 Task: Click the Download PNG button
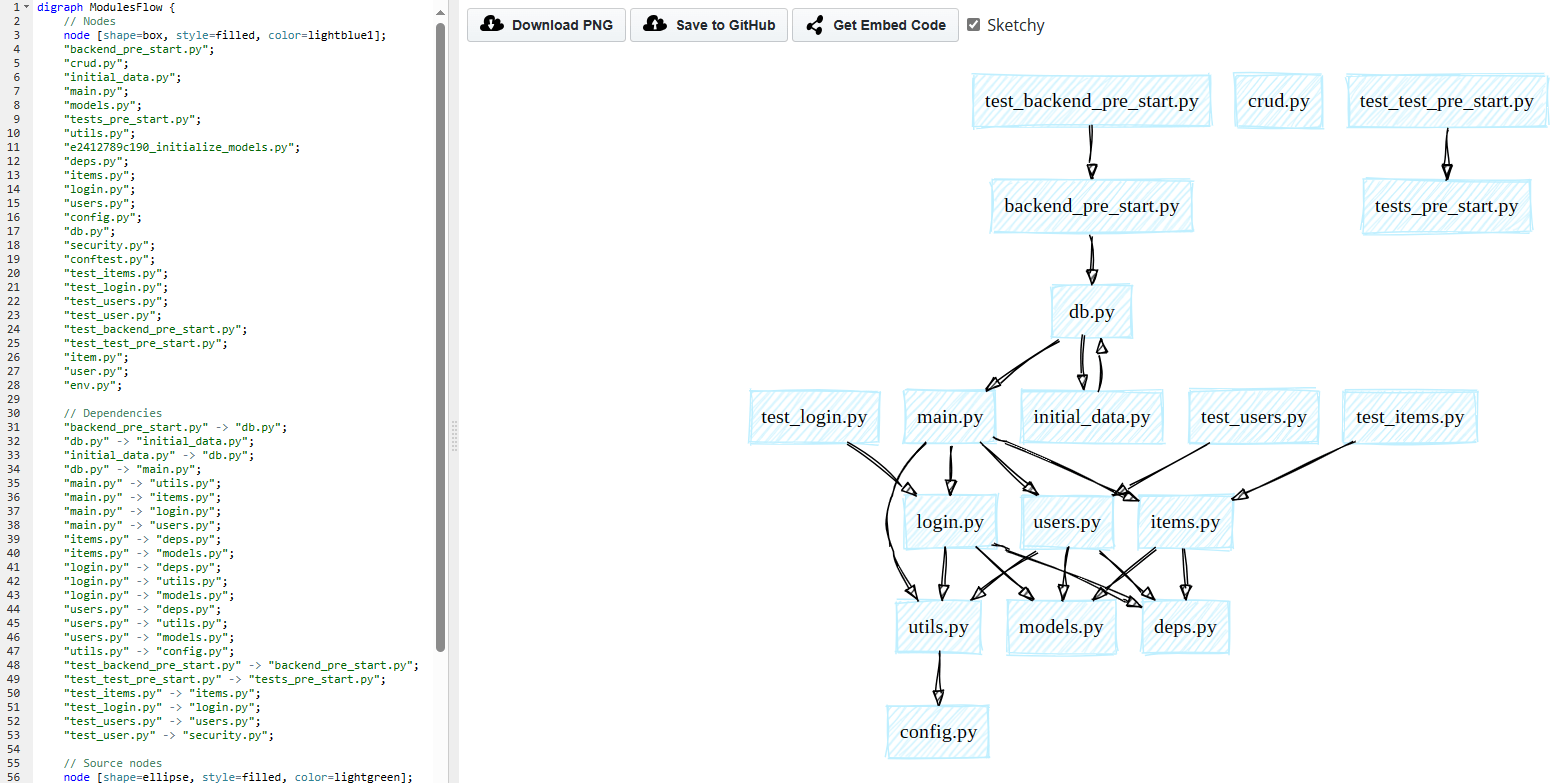546,24
